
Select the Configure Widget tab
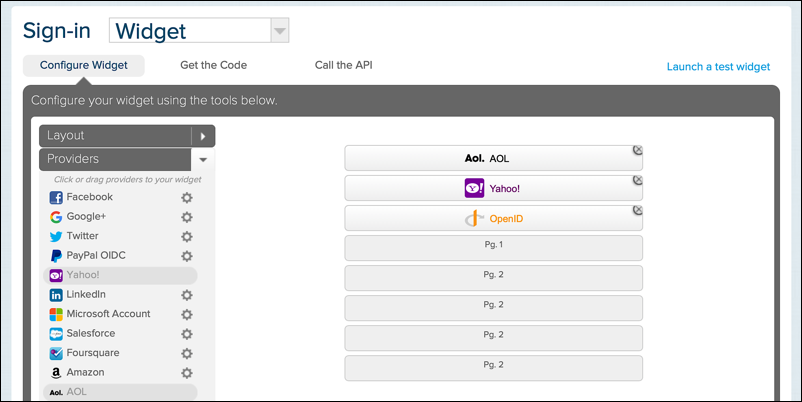click(83, 66)
